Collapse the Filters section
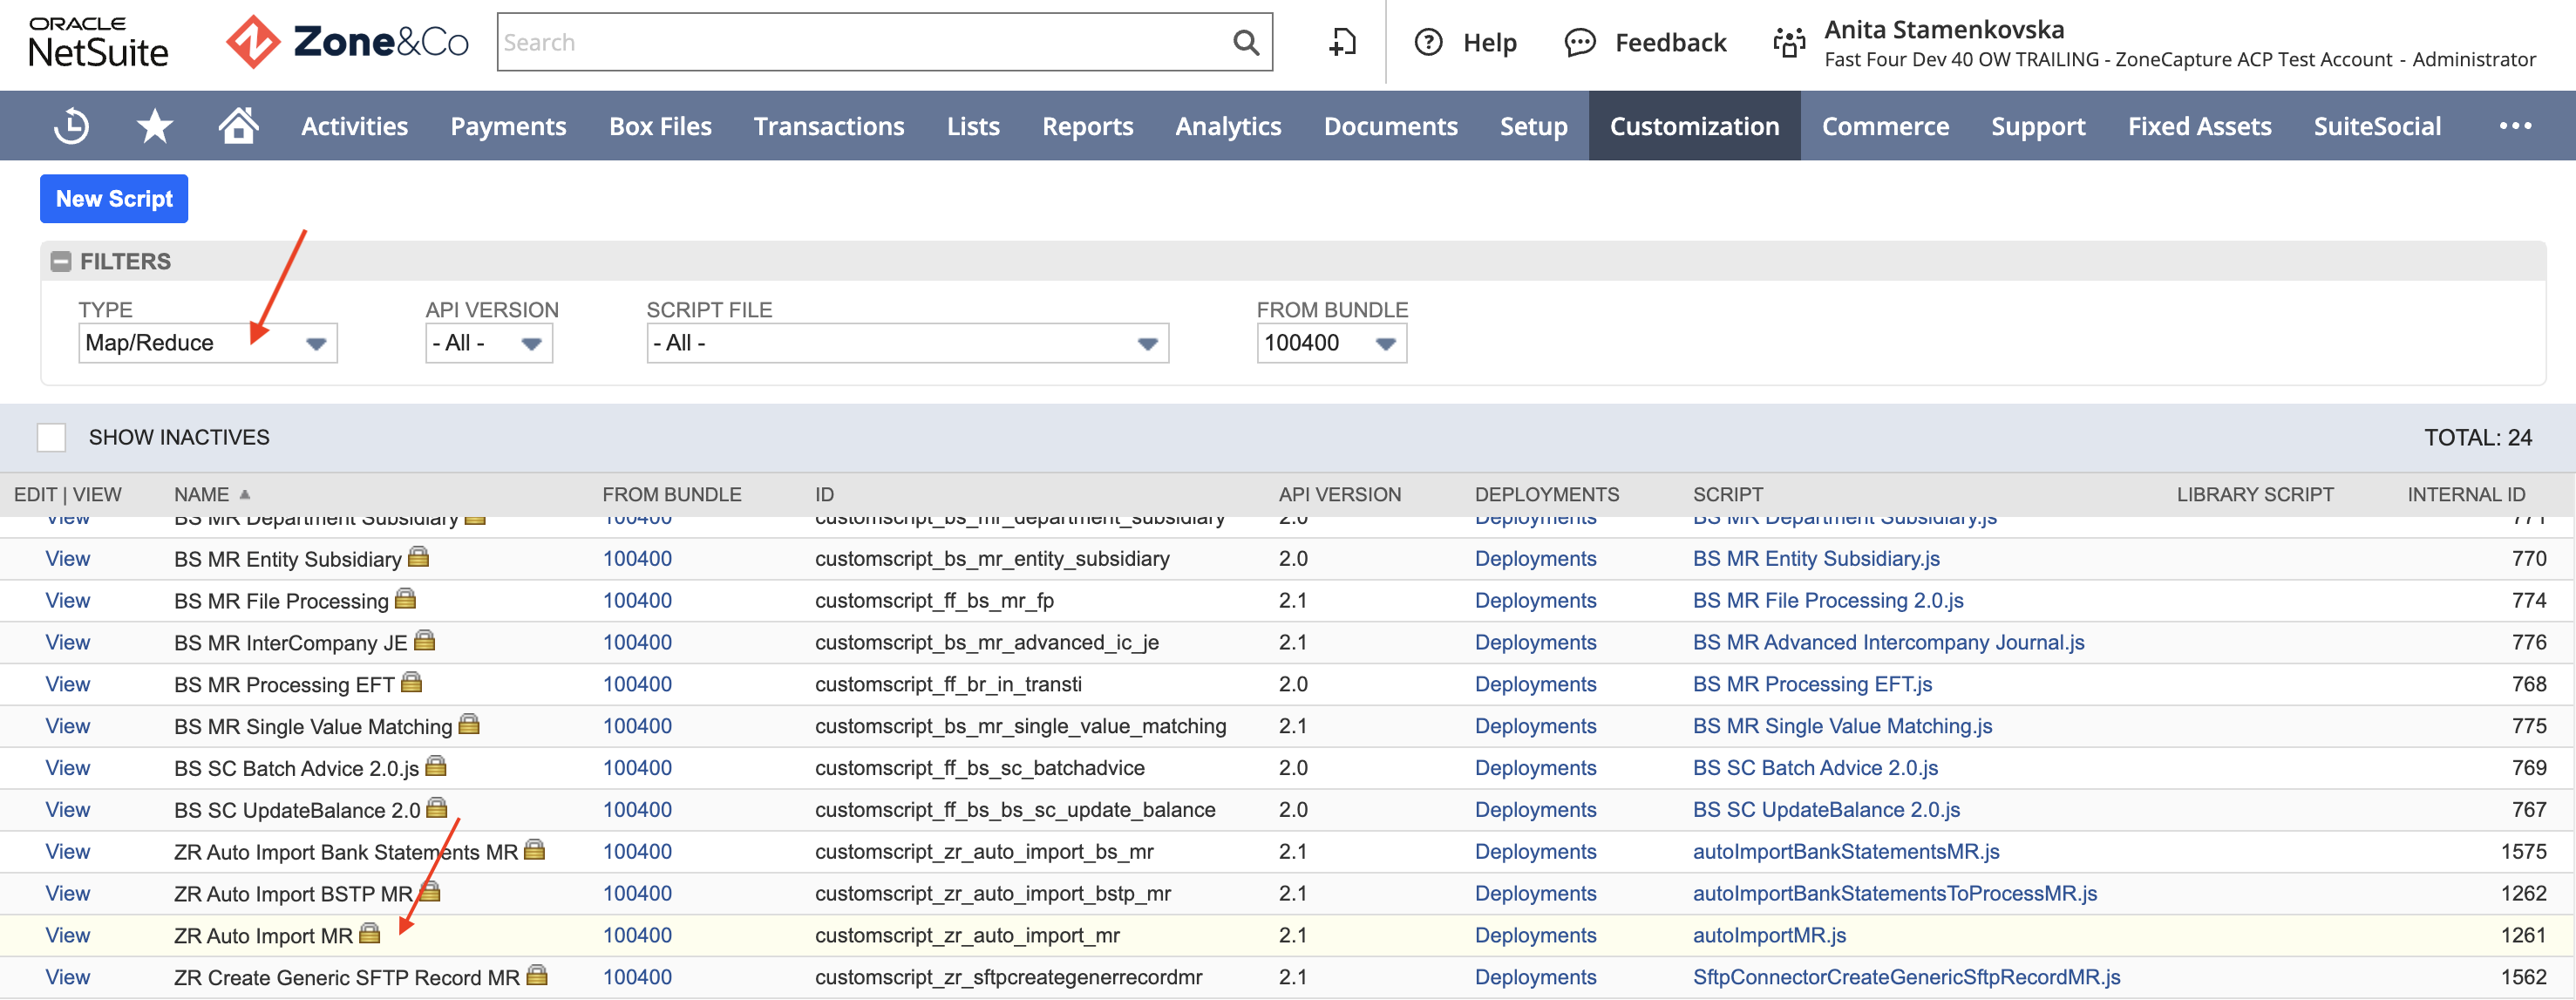Viewport: 2576px width, 1000px height. pos(61,262)
